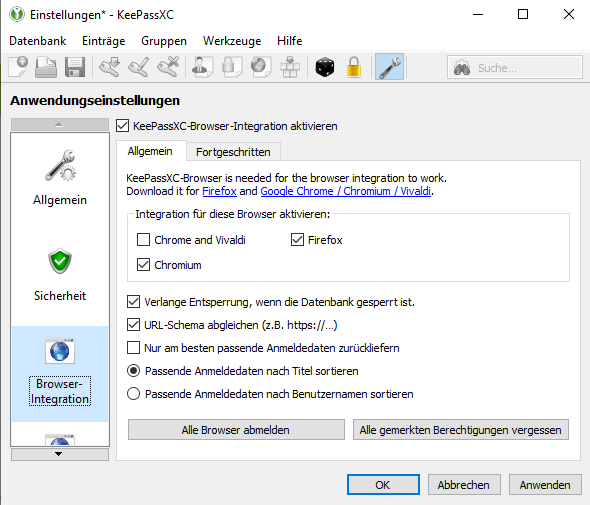Uncheck the Firefox browser checkbox
590x505 pixels.
tap(297, 239)
